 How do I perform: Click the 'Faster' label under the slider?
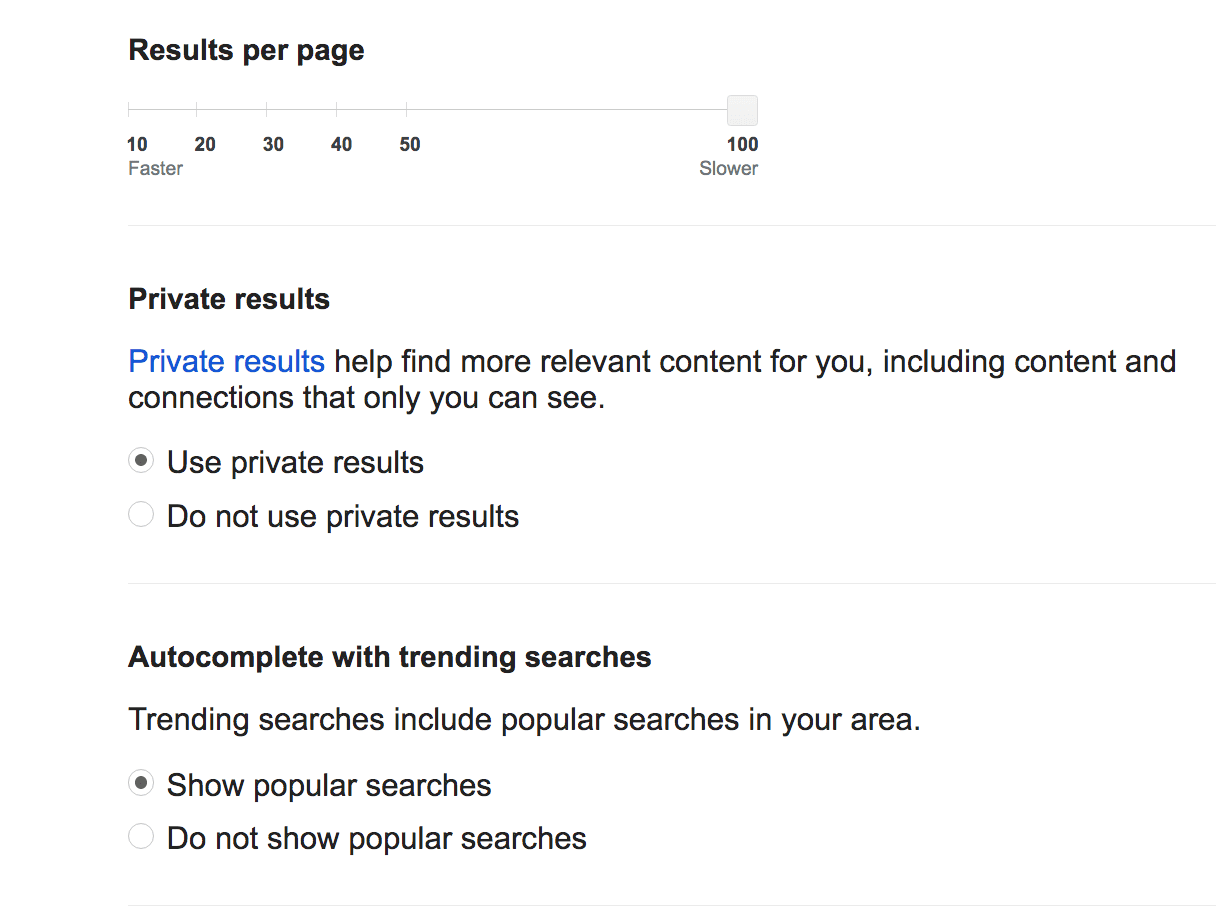click(155, 168)
